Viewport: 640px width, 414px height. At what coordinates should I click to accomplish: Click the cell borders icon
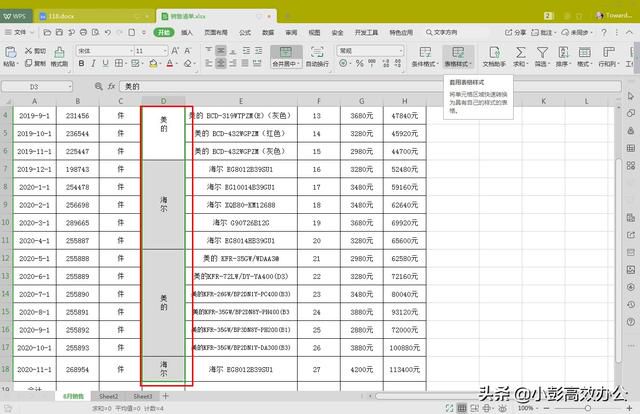click(118, 63)
